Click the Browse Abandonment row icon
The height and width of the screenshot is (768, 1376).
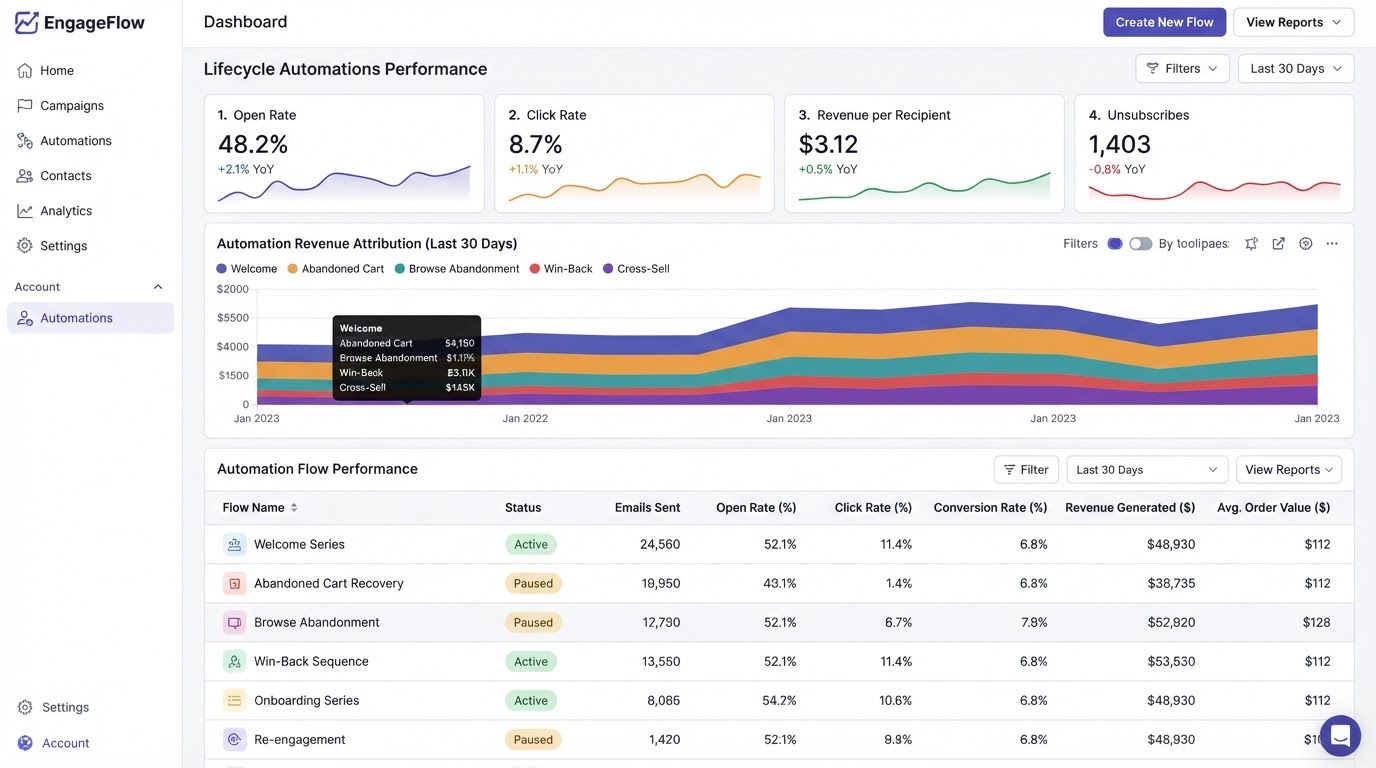[x=234, y=623]
